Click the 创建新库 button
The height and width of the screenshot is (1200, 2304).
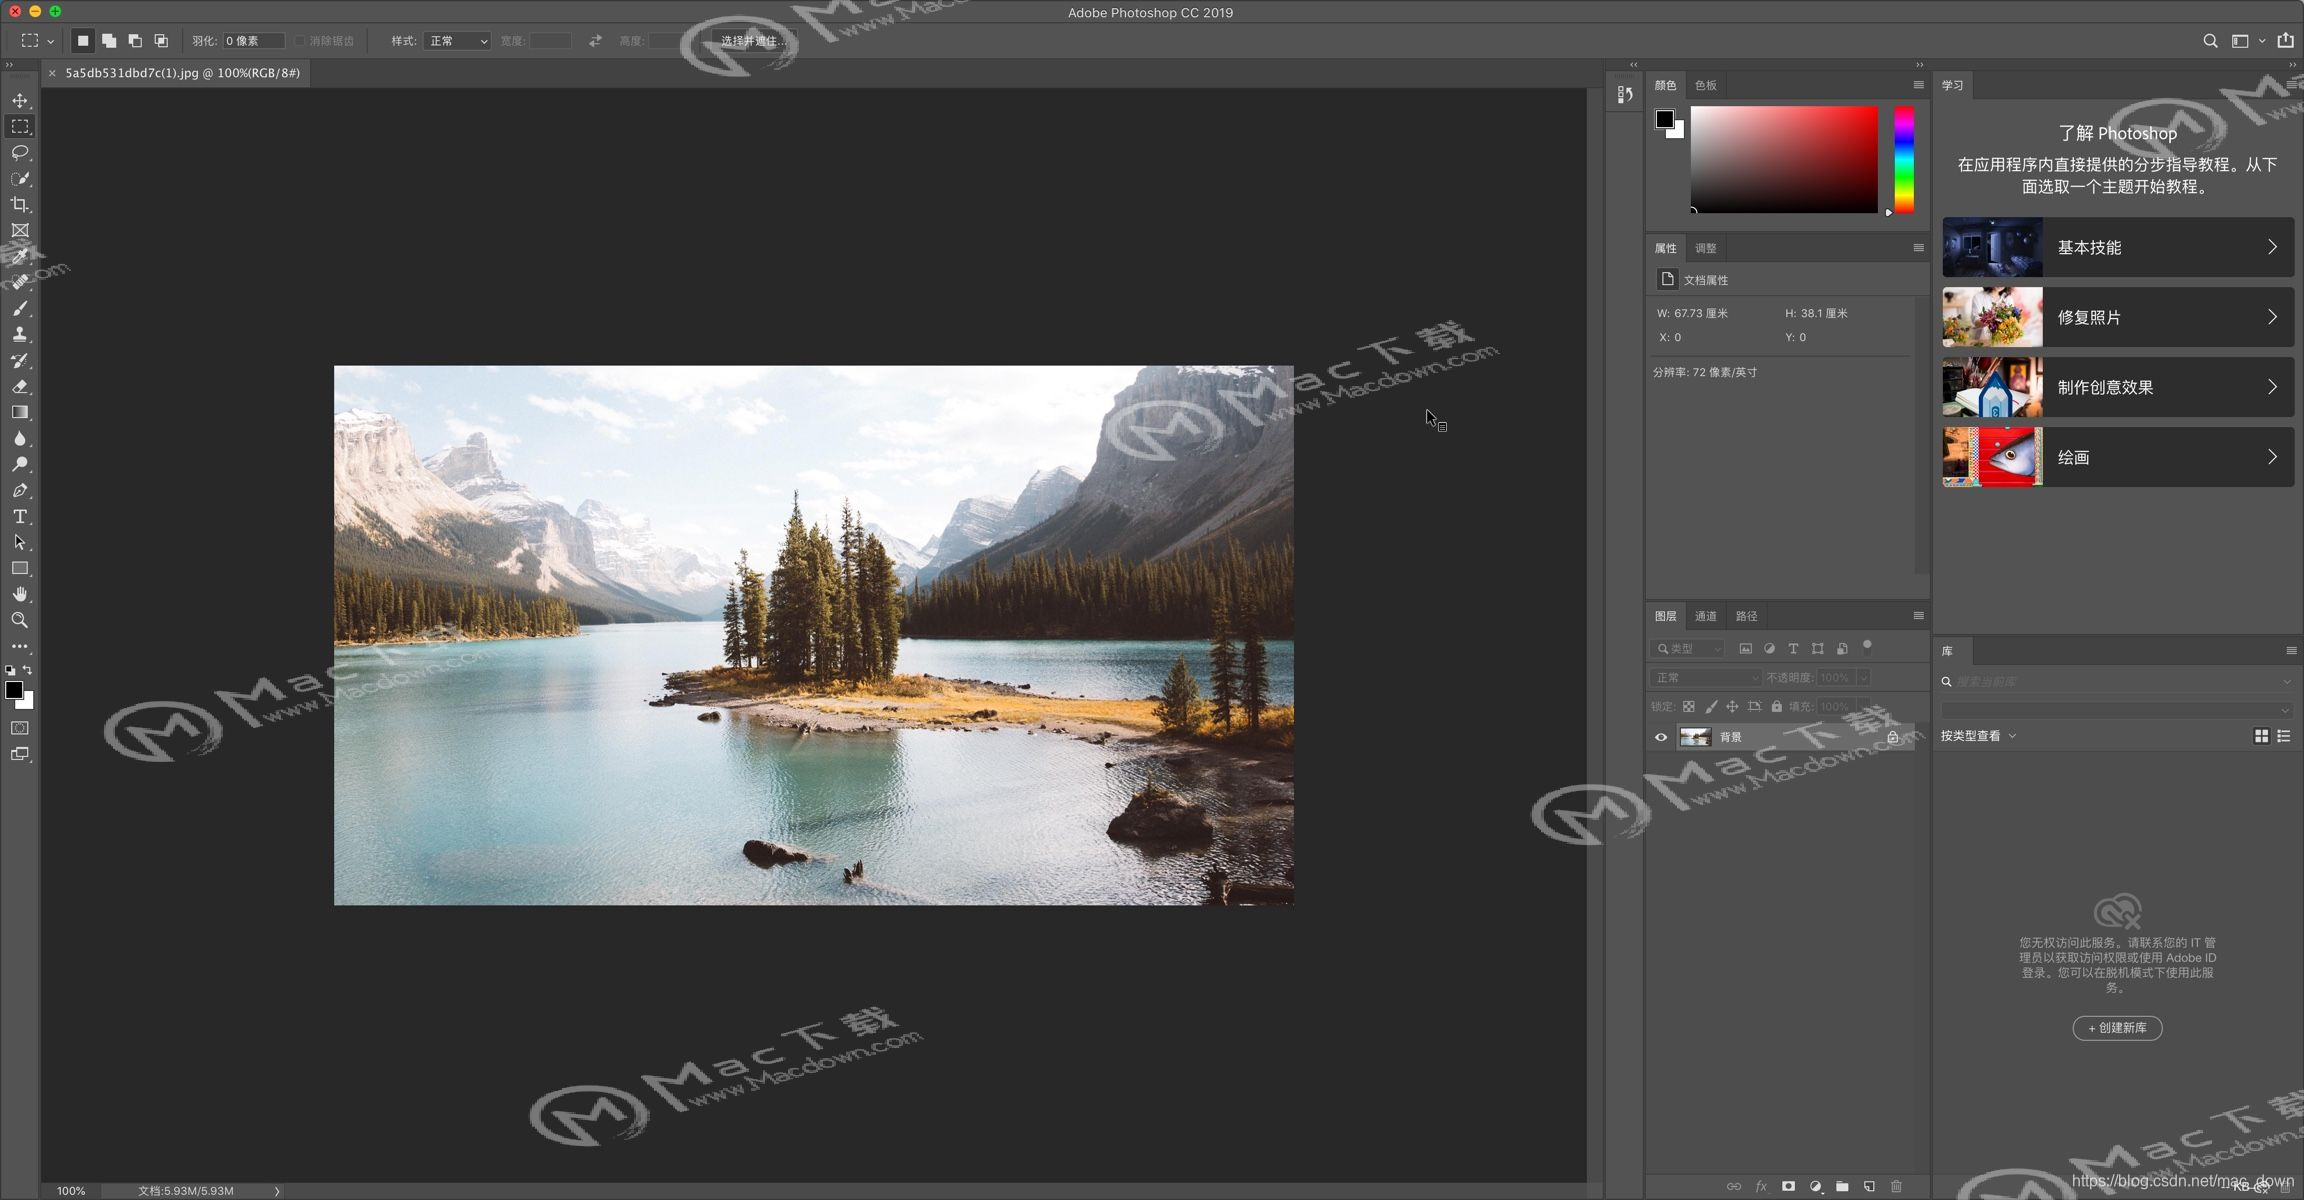(x=2117, y=1028)
